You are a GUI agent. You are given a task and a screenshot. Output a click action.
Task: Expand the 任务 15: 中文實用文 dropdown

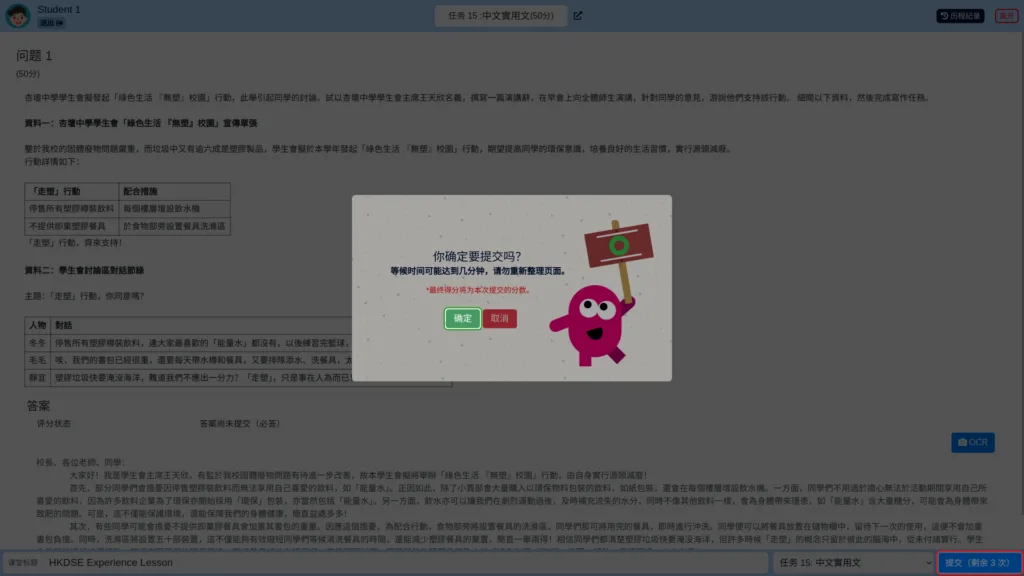(x=854, y=562)
